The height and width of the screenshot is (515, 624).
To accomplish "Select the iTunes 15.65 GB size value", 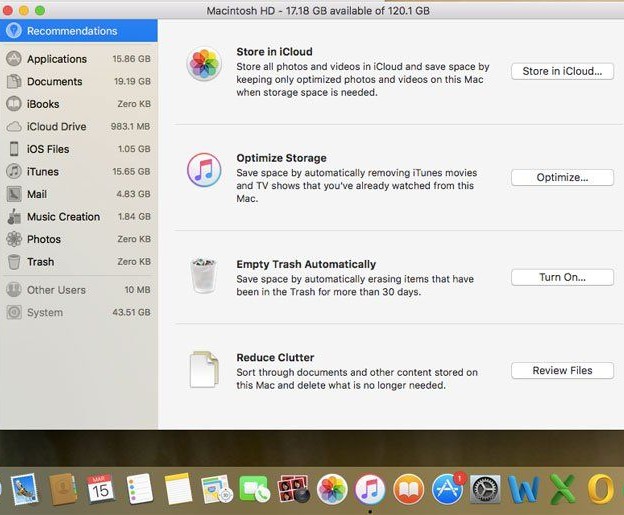I will 131,172.
